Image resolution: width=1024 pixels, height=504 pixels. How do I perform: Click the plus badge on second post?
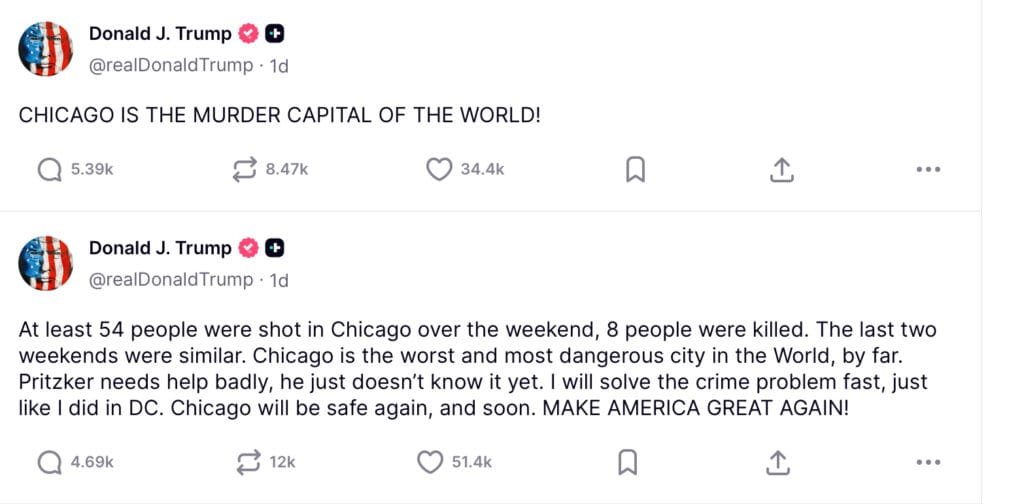click(x=275, y=248)
